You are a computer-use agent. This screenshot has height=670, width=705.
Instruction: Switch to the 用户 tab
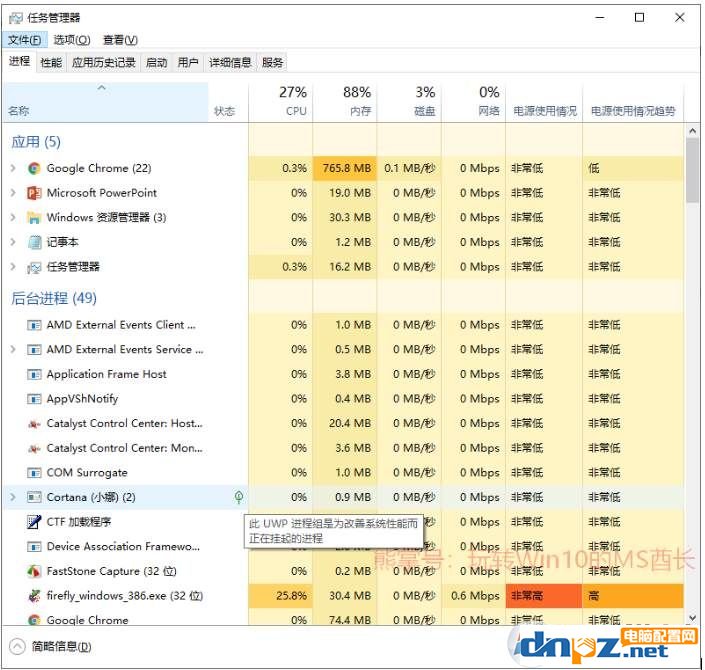click(x=187, y=63)
